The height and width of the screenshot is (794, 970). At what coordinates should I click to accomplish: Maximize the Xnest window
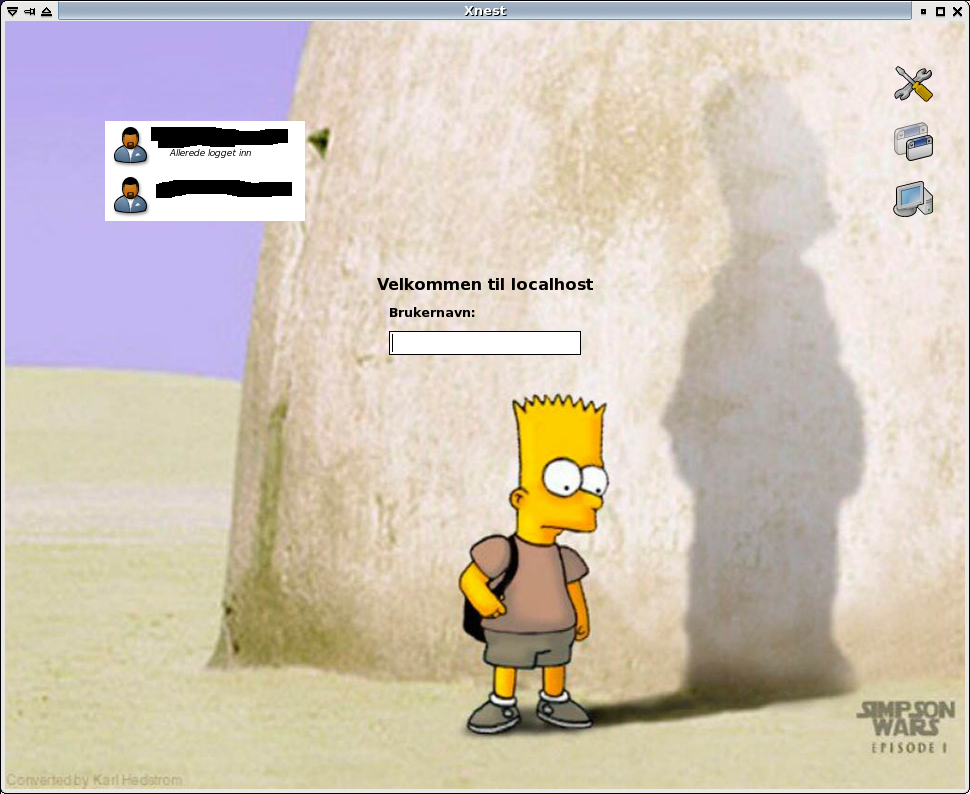pos(940,11)
